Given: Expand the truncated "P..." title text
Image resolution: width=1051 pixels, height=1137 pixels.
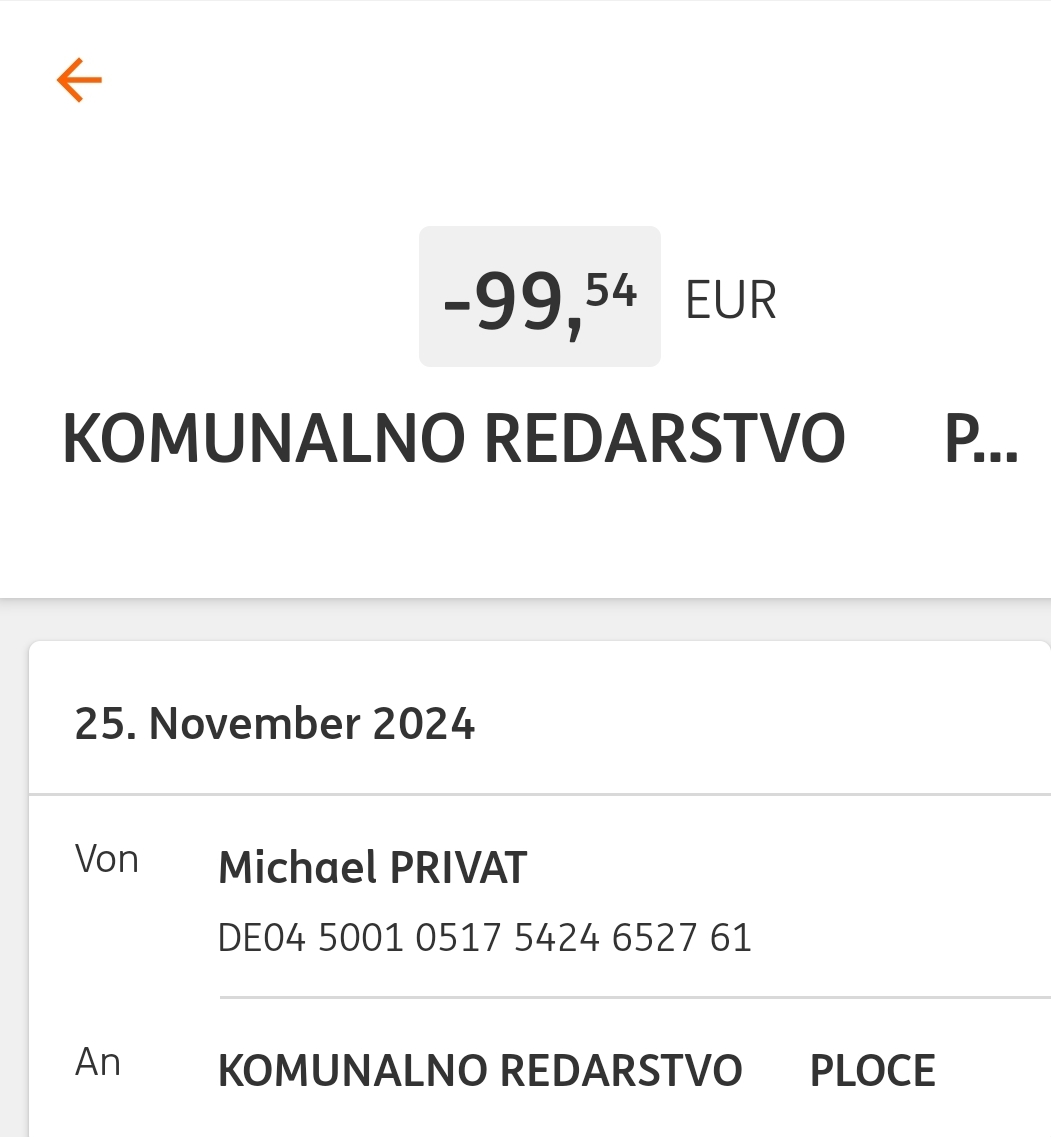Looking at the screenshot, I should (981, 440).
